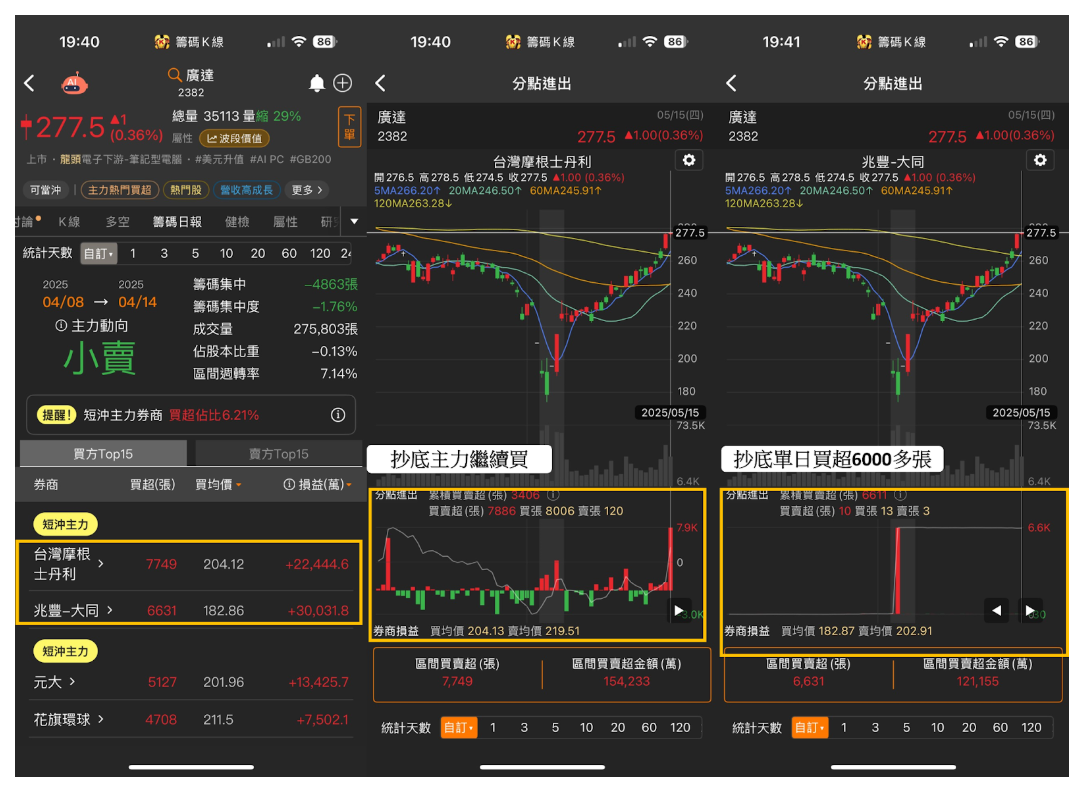Open the 籌碼日報 tab
The image size is (1081, 796).
tap(177, 222)
